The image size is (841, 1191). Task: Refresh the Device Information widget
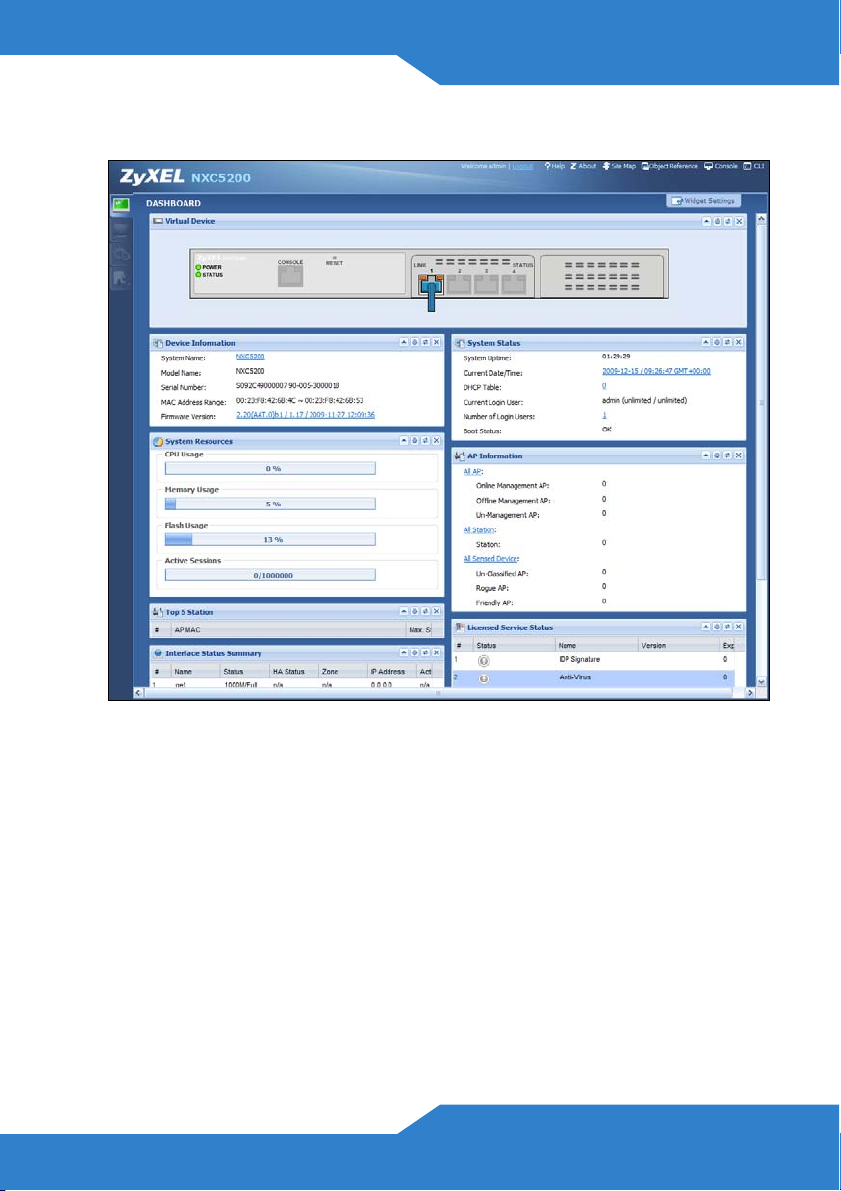point(425,343)
